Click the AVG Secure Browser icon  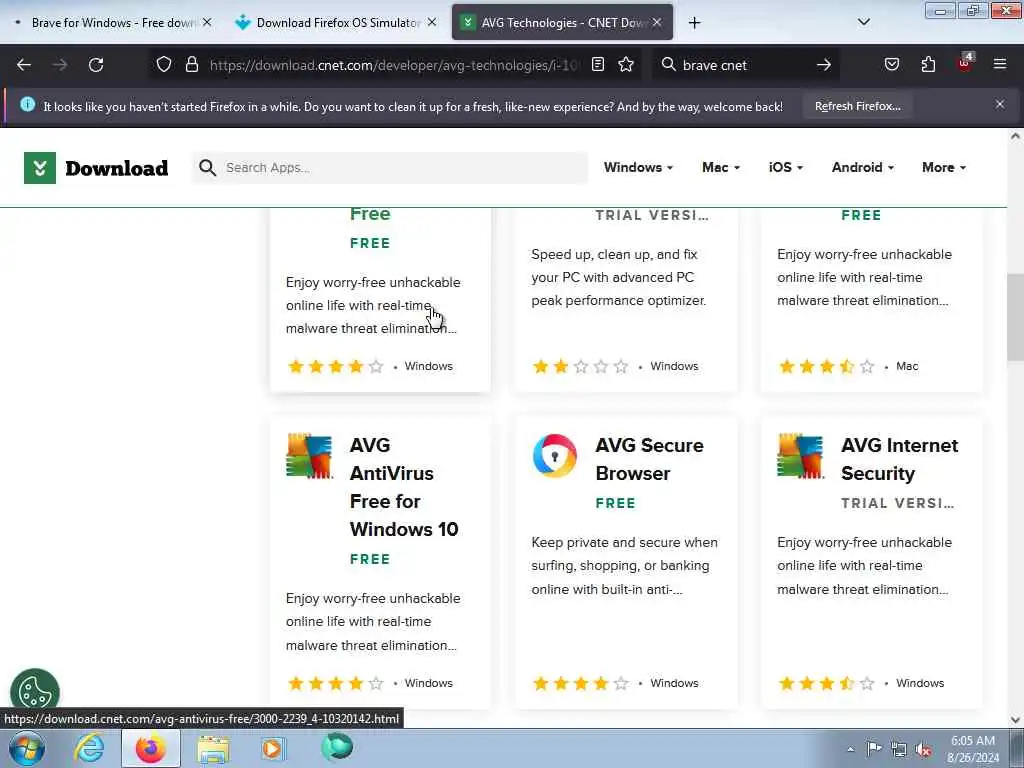pos(554,456)
